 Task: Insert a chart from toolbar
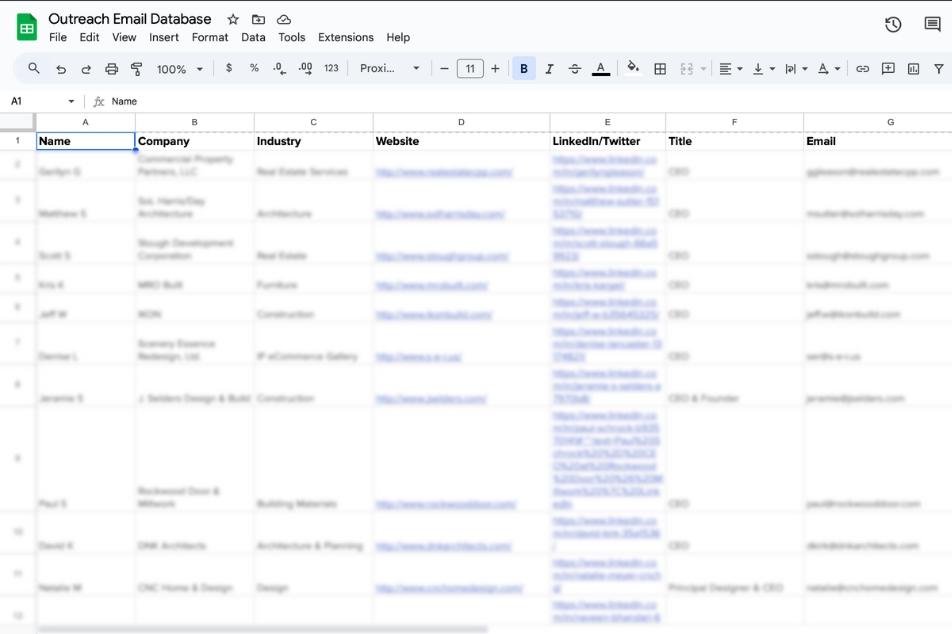913,69
